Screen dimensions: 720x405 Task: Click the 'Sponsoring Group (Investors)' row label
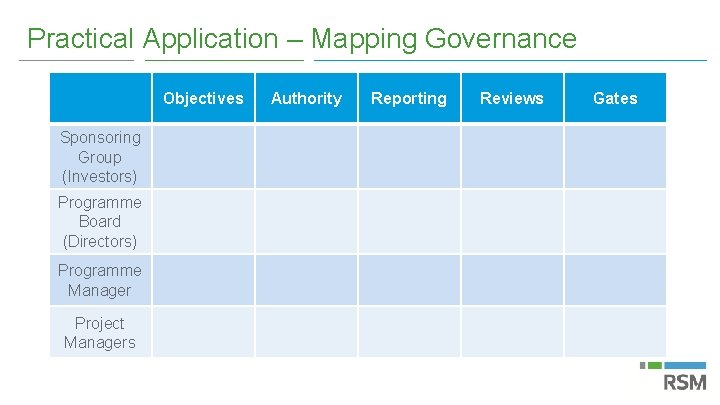point(100,157)
